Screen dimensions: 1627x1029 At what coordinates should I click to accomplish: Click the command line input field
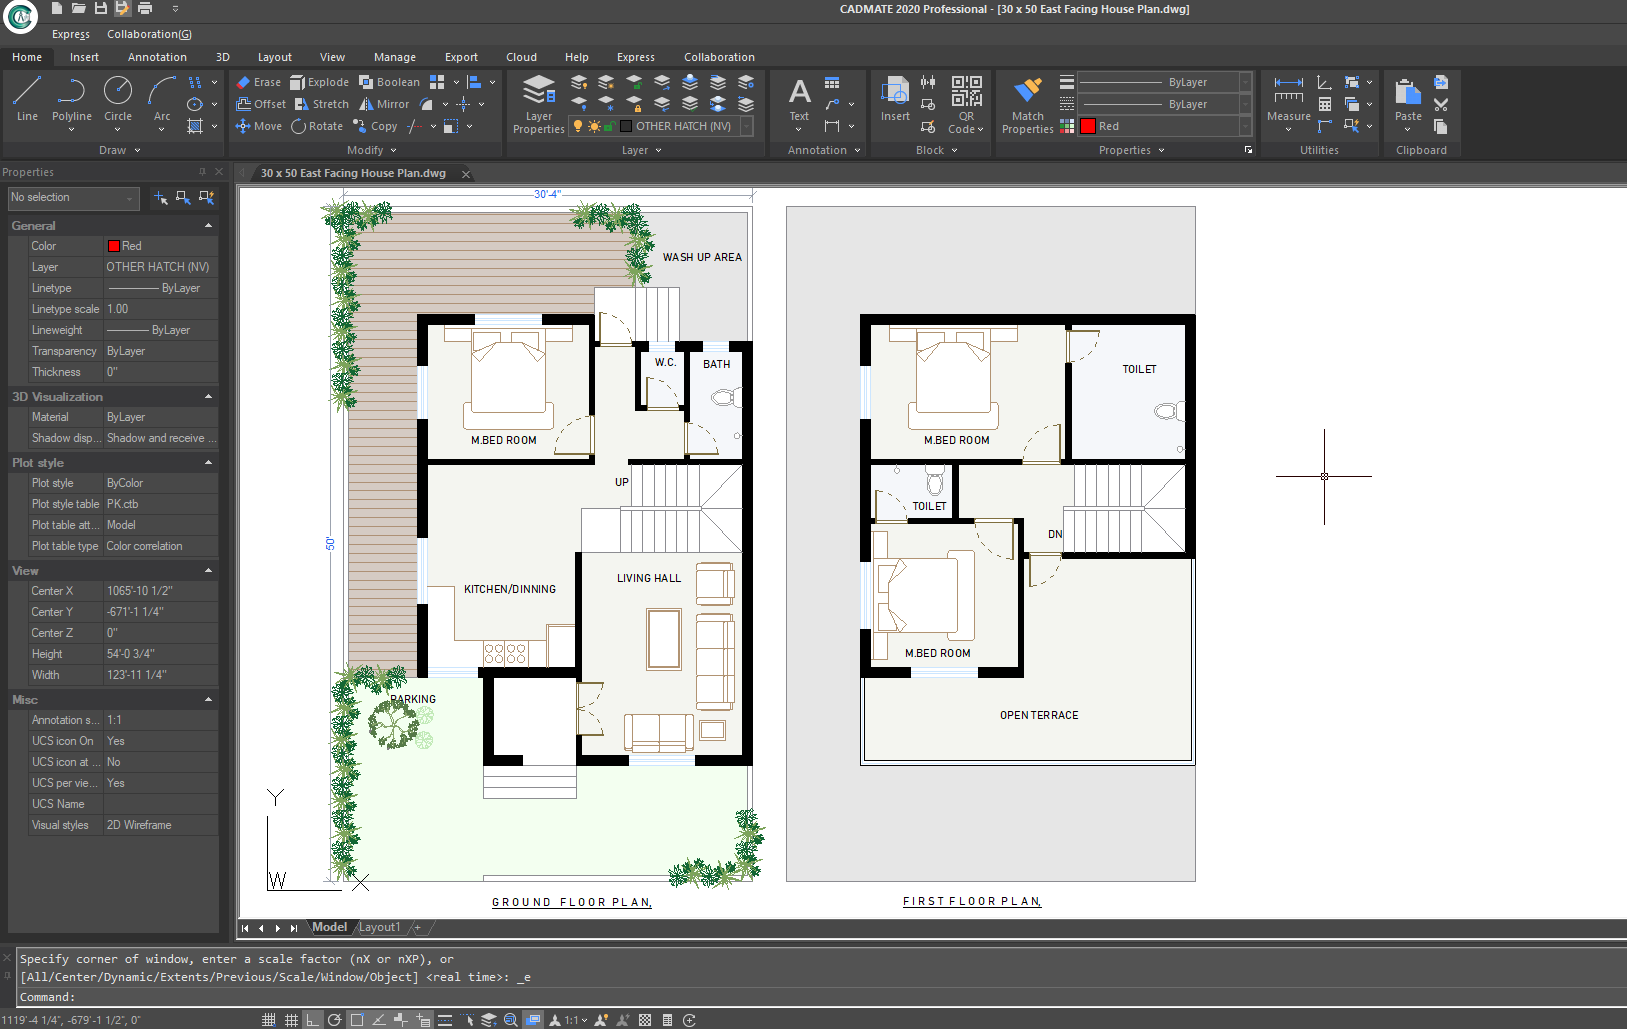click(x=820, y=997)
